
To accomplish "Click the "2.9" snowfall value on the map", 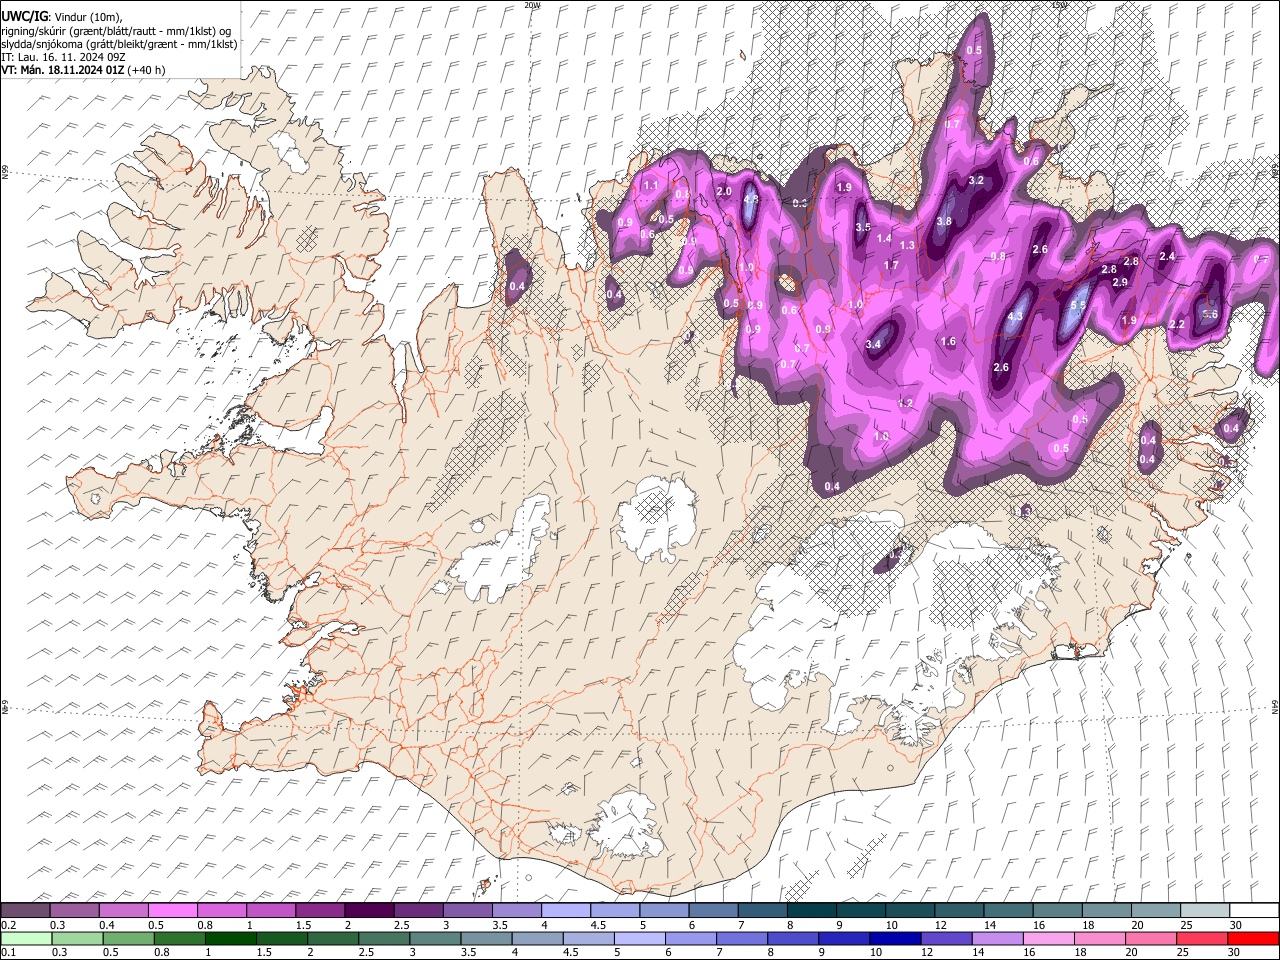I will pos(1120,283).
